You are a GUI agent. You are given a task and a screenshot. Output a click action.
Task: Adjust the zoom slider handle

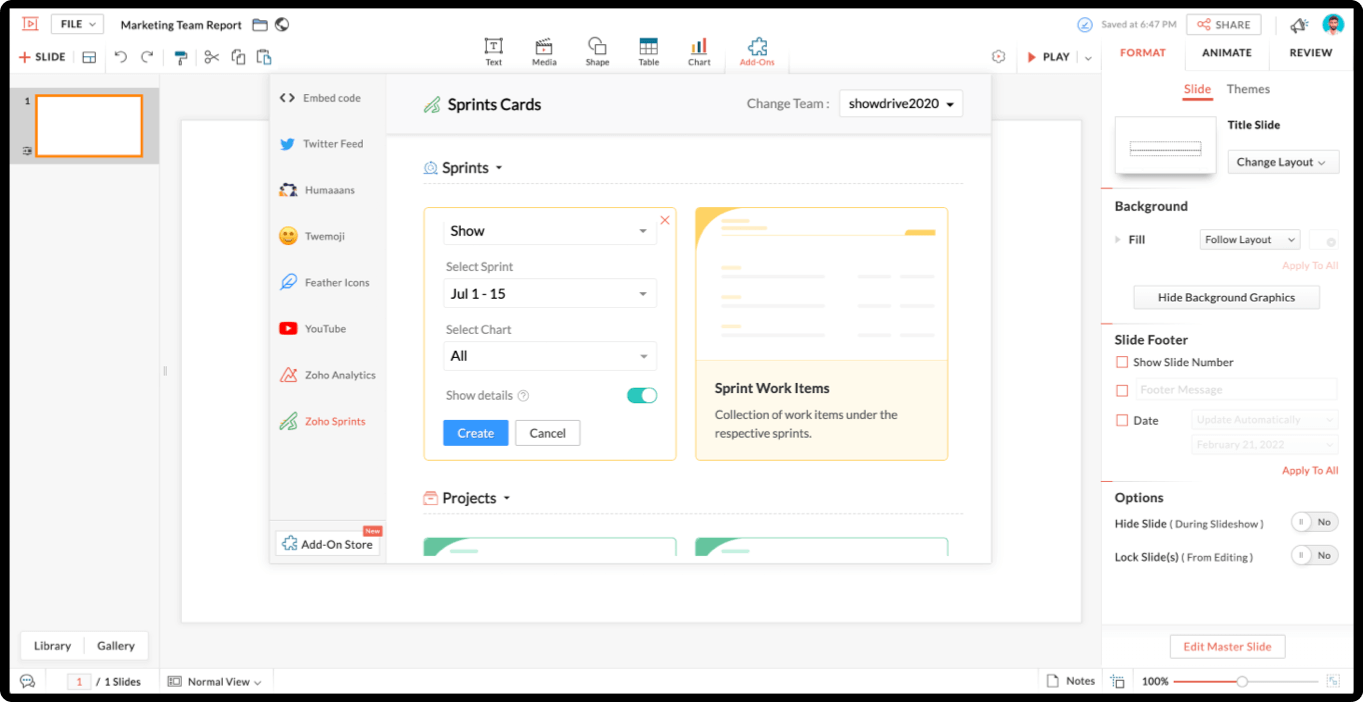[x=1241, y=681]
